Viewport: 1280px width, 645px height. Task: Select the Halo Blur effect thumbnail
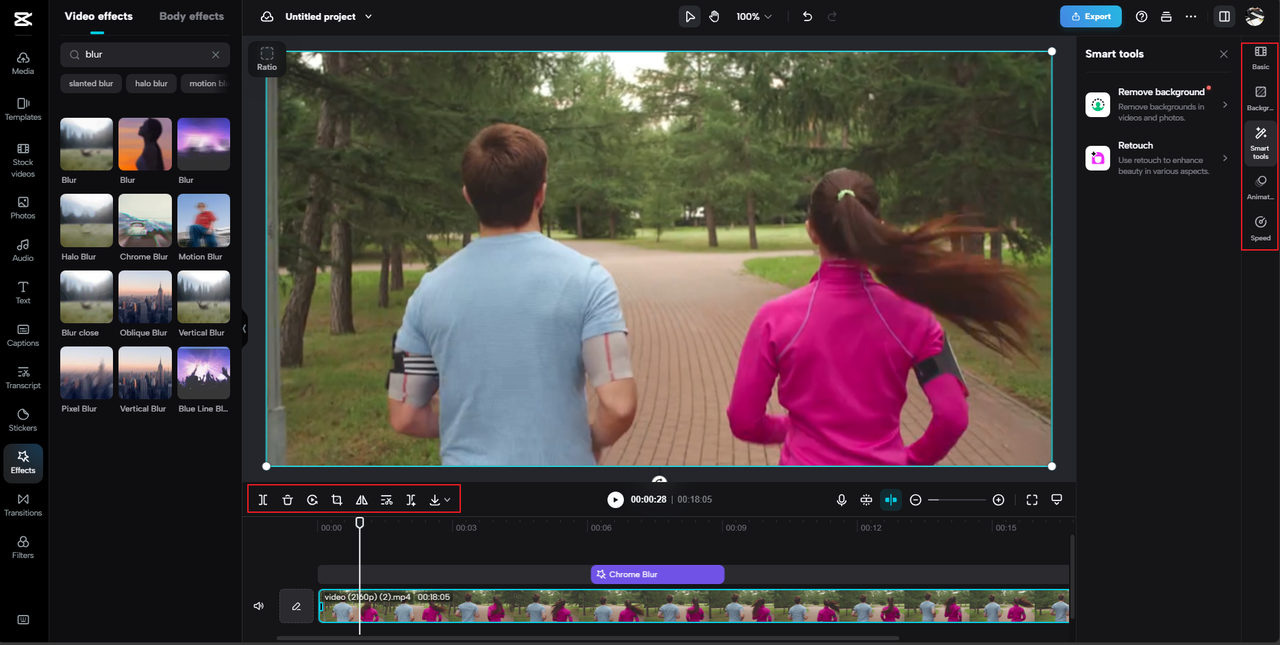coord(87,221)
